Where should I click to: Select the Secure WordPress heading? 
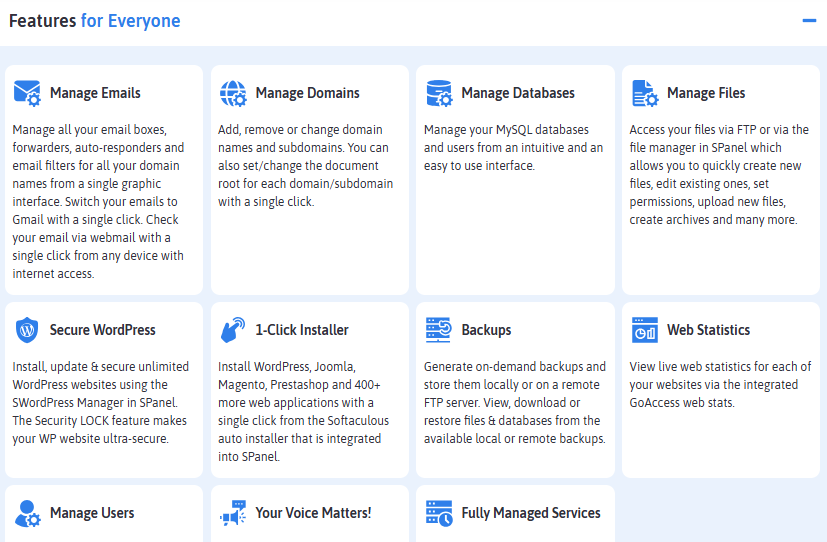pos(102,330)
